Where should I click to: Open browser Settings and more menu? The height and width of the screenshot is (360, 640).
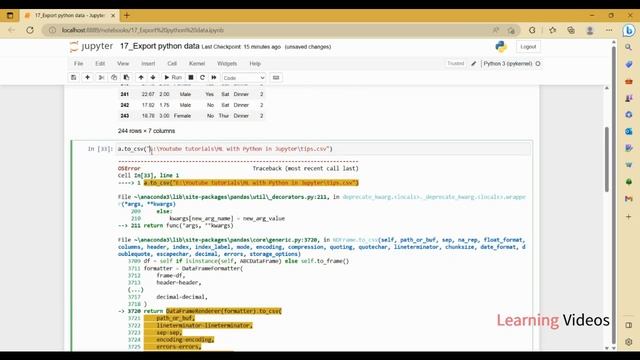pos(609,30)
